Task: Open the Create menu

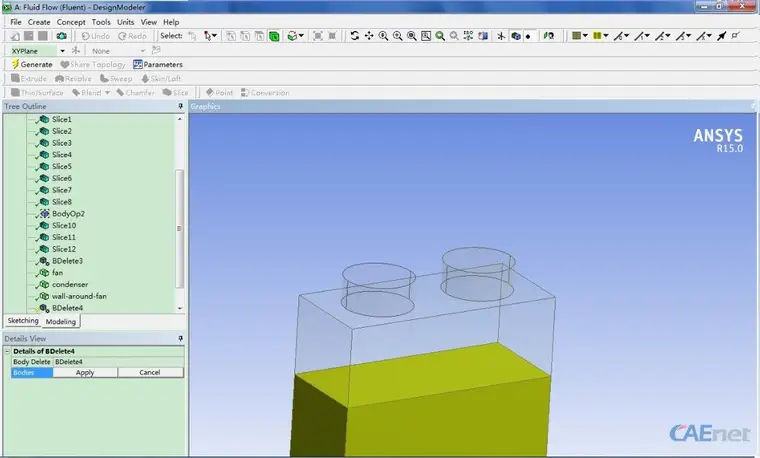Action: coord(39,22)
